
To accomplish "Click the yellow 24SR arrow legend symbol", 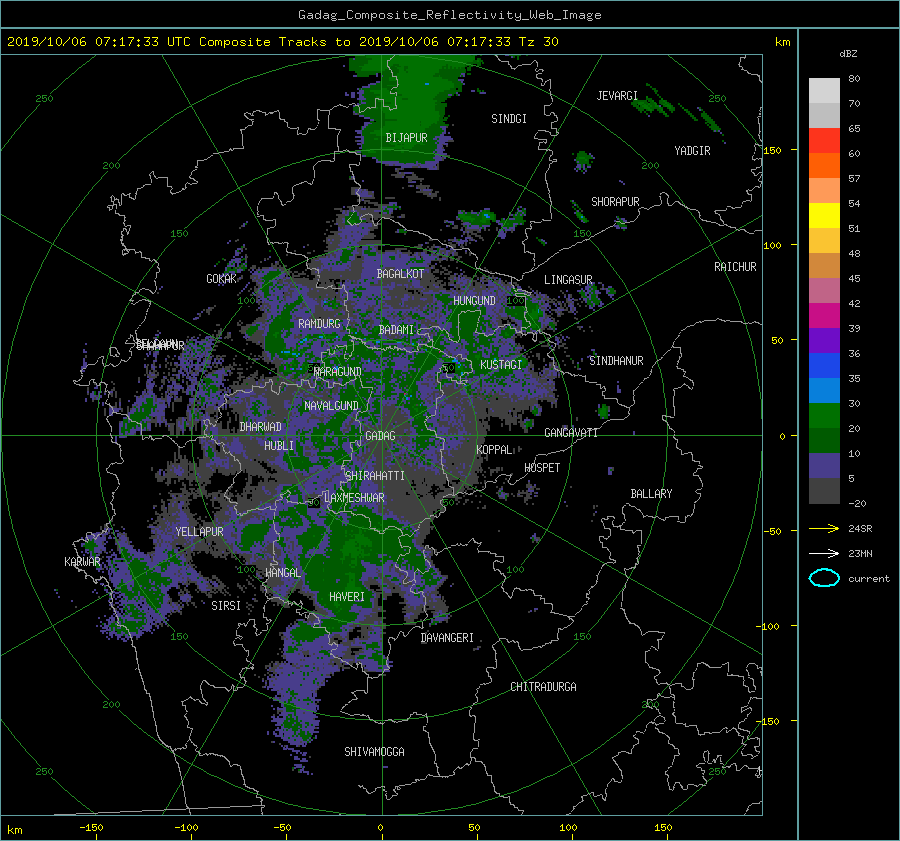I will 824,528.
